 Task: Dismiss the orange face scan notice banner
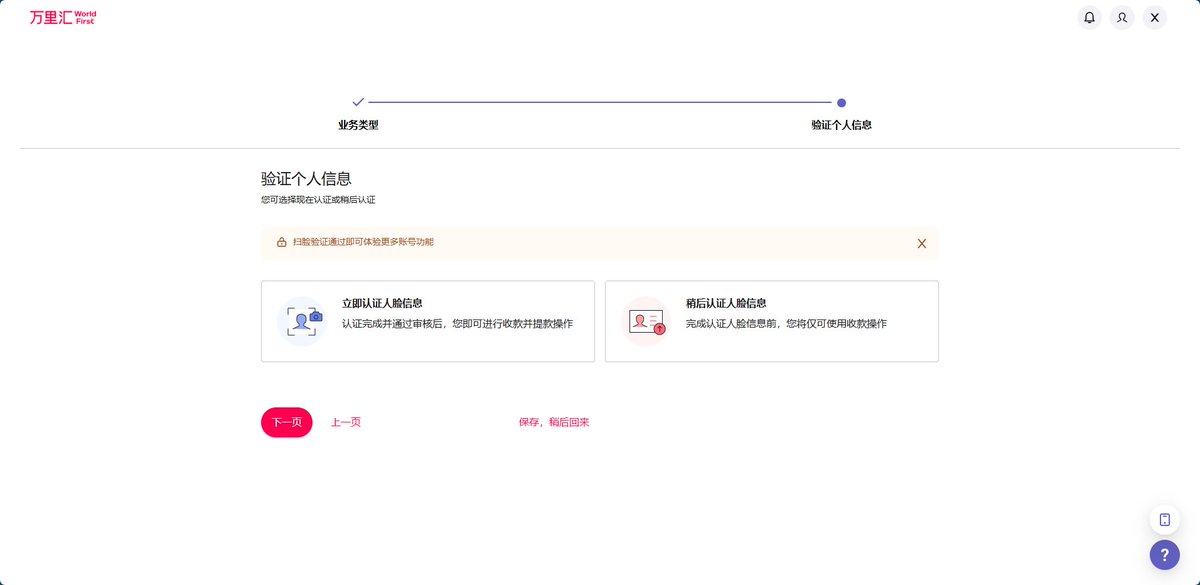922,243
